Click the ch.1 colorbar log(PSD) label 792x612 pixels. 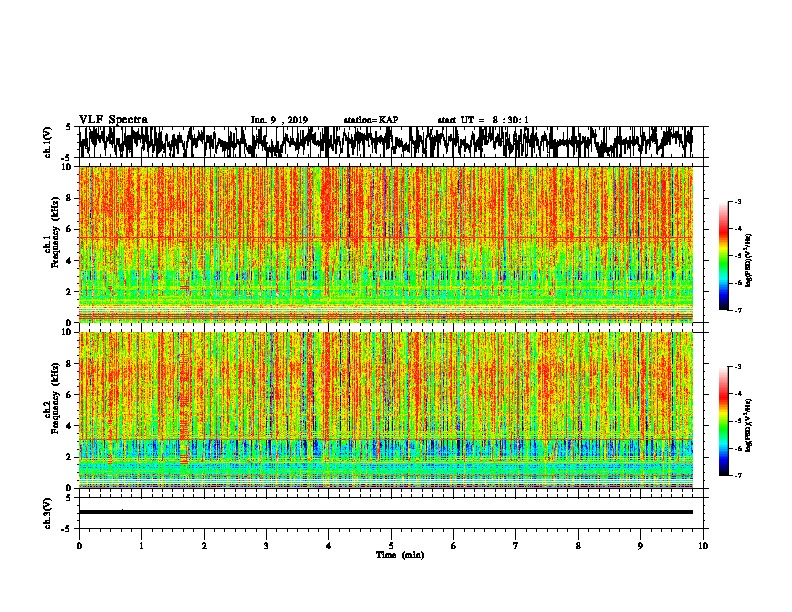(x=749, y=260)
